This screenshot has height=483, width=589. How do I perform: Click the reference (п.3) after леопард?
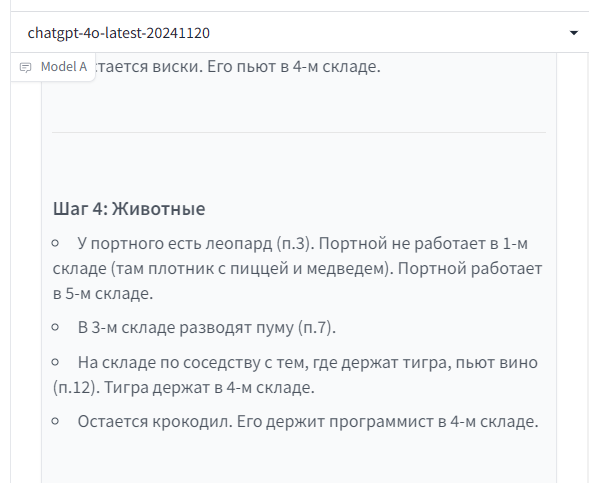pos(295,244)
